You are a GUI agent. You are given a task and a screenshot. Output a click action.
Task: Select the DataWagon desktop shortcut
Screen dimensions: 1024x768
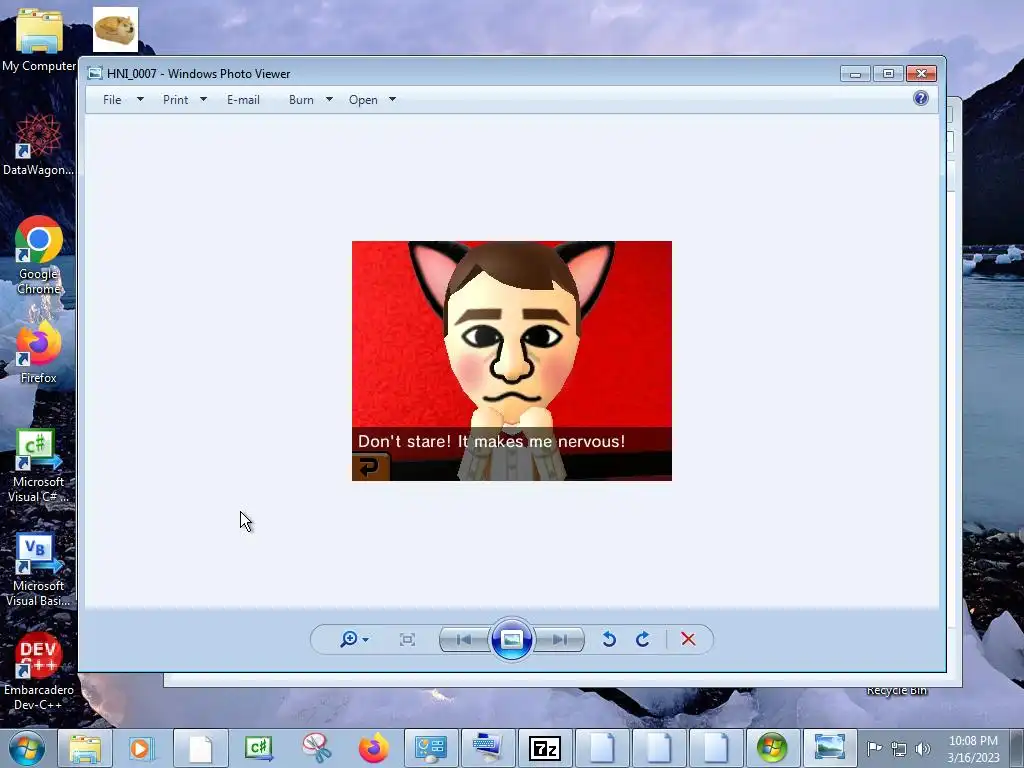pos(39,145)
